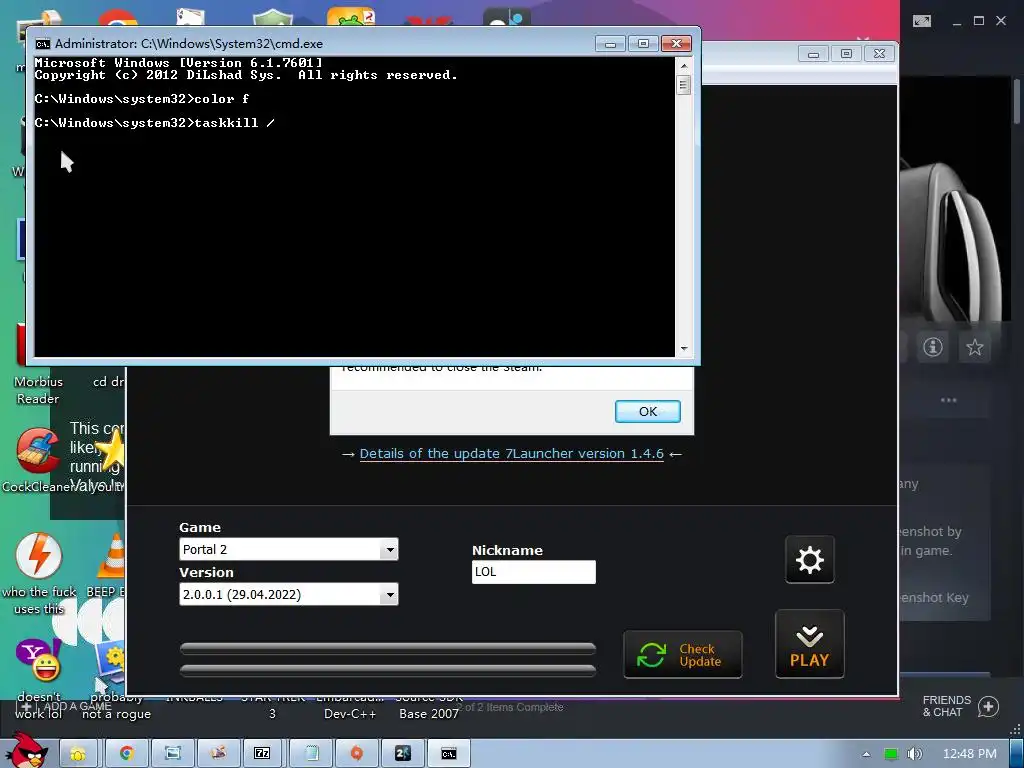Open the yellow folder taskbar icon
Viewport: 1024px width, 768px height.
78,754
